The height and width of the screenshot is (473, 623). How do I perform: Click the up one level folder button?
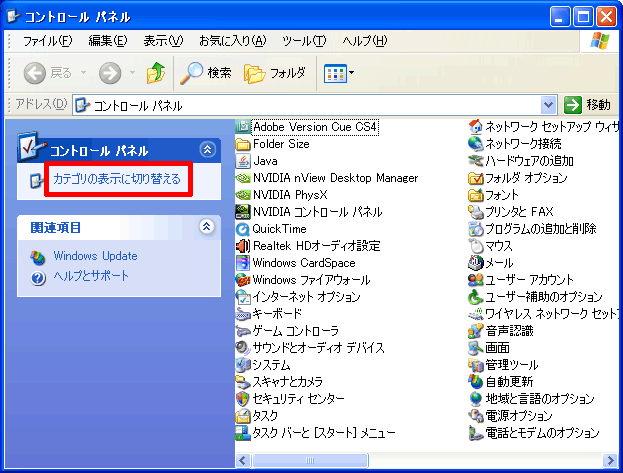coord(156,73)
